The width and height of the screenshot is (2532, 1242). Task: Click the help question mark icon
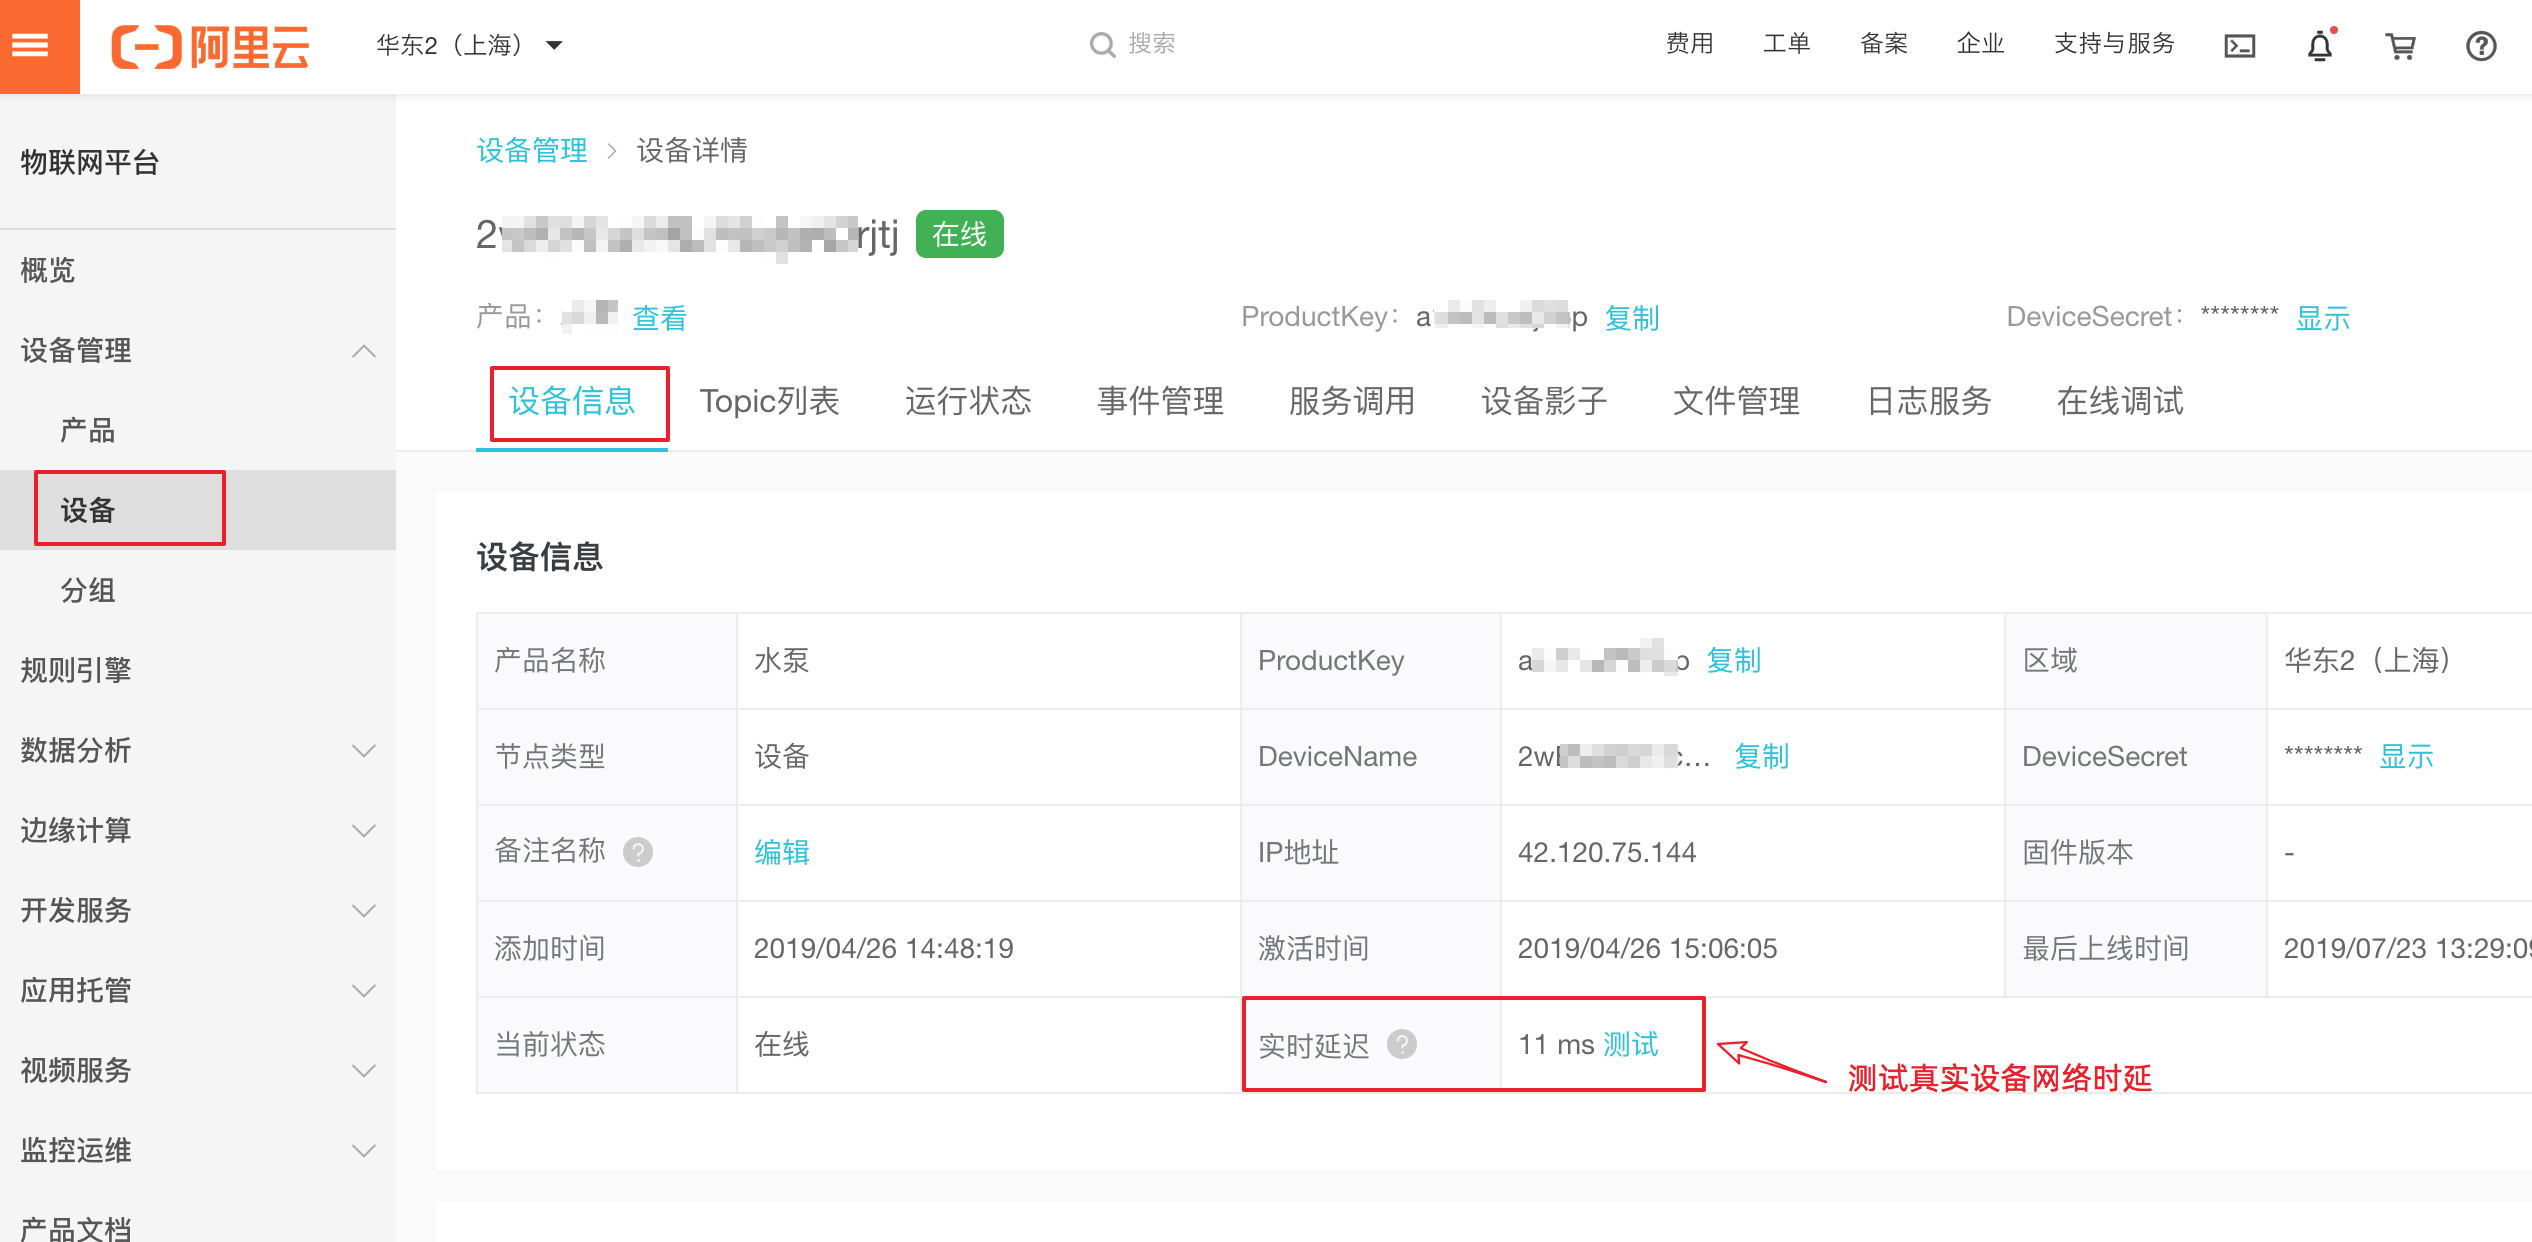(x=2480, y=46)
